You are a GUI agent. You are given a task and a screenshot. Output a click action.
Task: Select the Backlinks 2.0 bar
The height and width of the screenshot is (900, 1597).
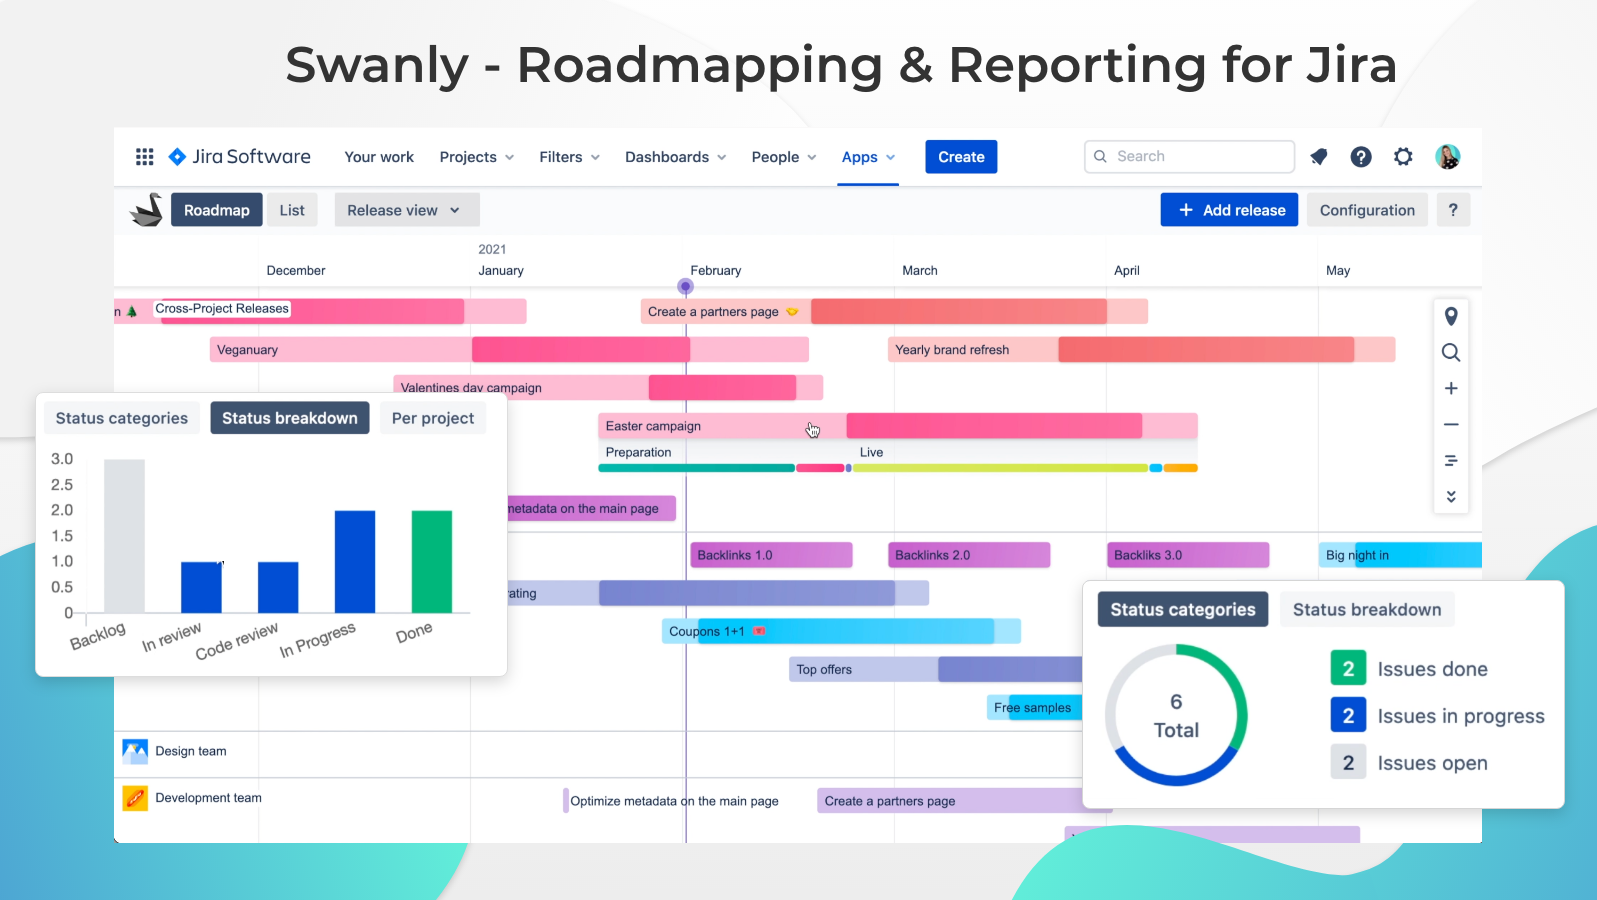tap(969, 555)
